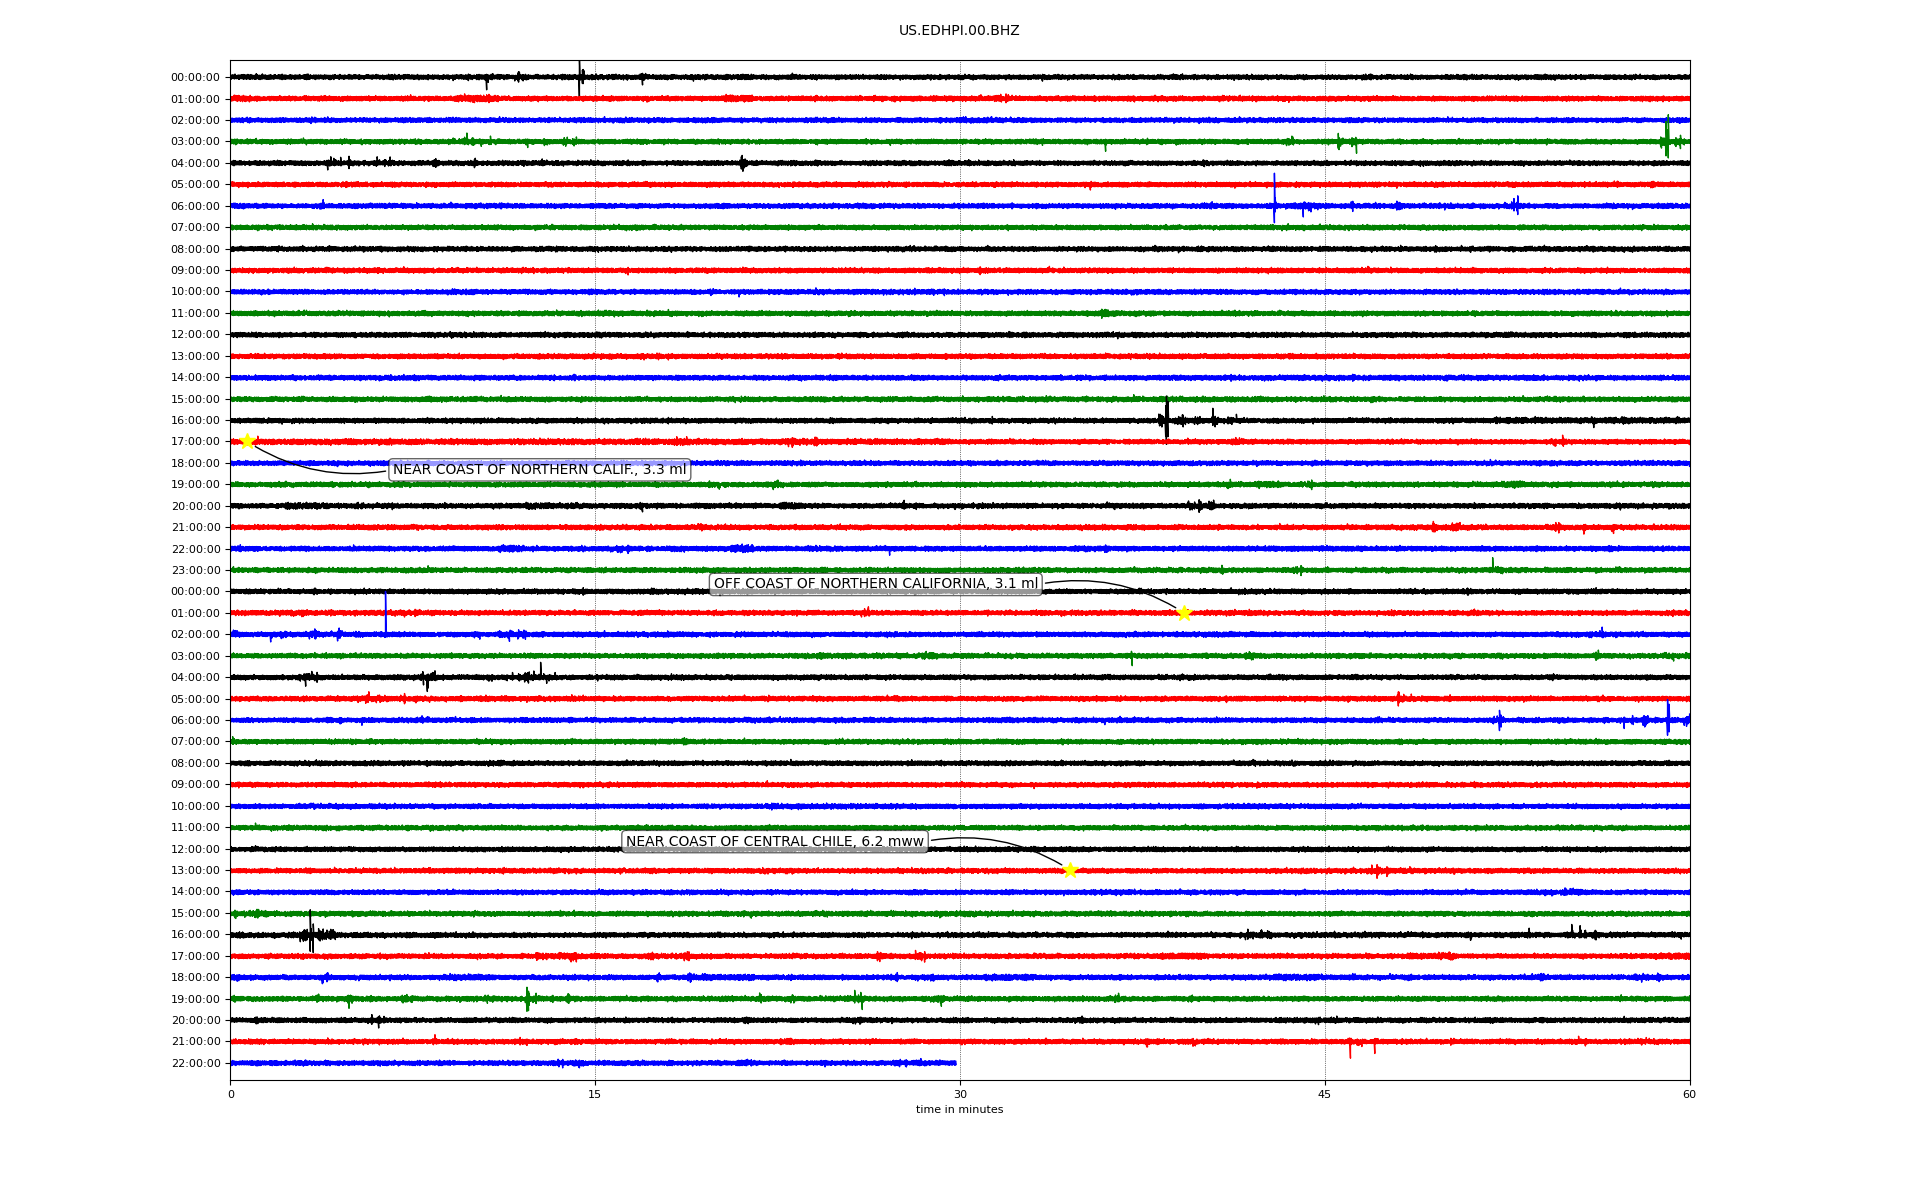
Task: Click the Off Coast of Northern California 3.1 ml label
Action: pyautogui.click(x=875, y=584)
